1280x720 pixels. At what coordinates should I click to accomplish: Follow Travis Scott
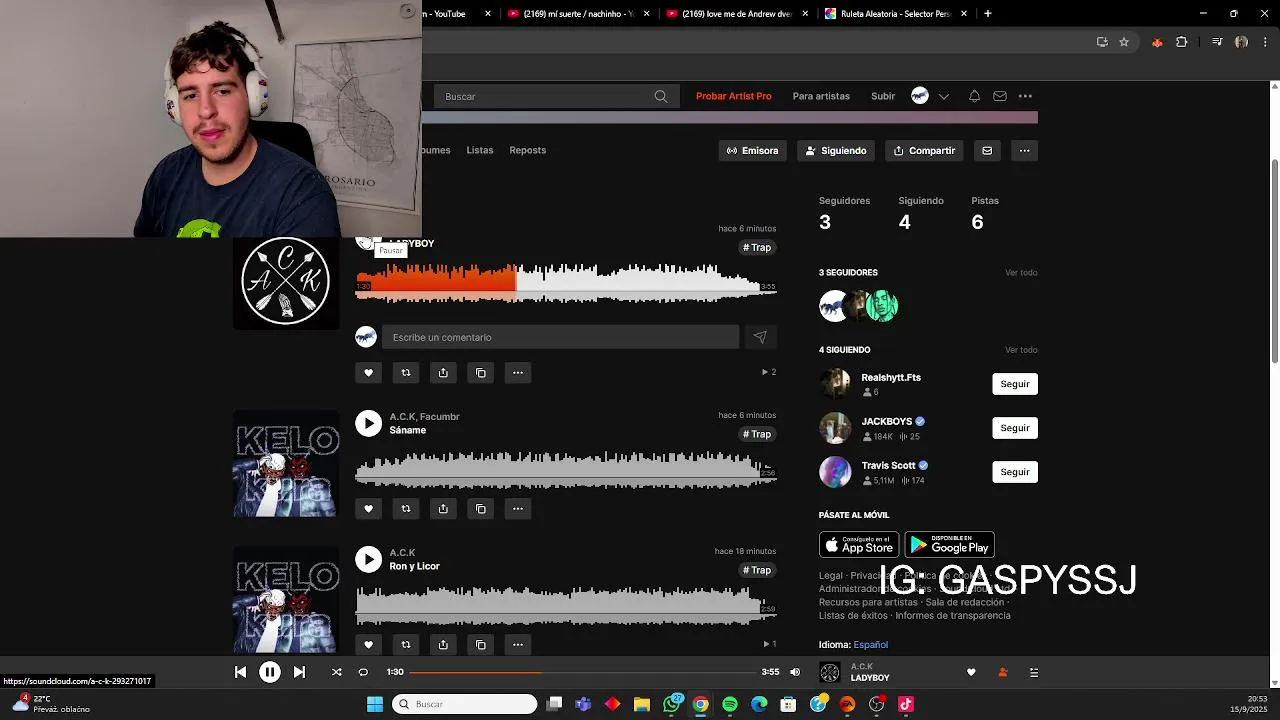(x=1015, y=472)
